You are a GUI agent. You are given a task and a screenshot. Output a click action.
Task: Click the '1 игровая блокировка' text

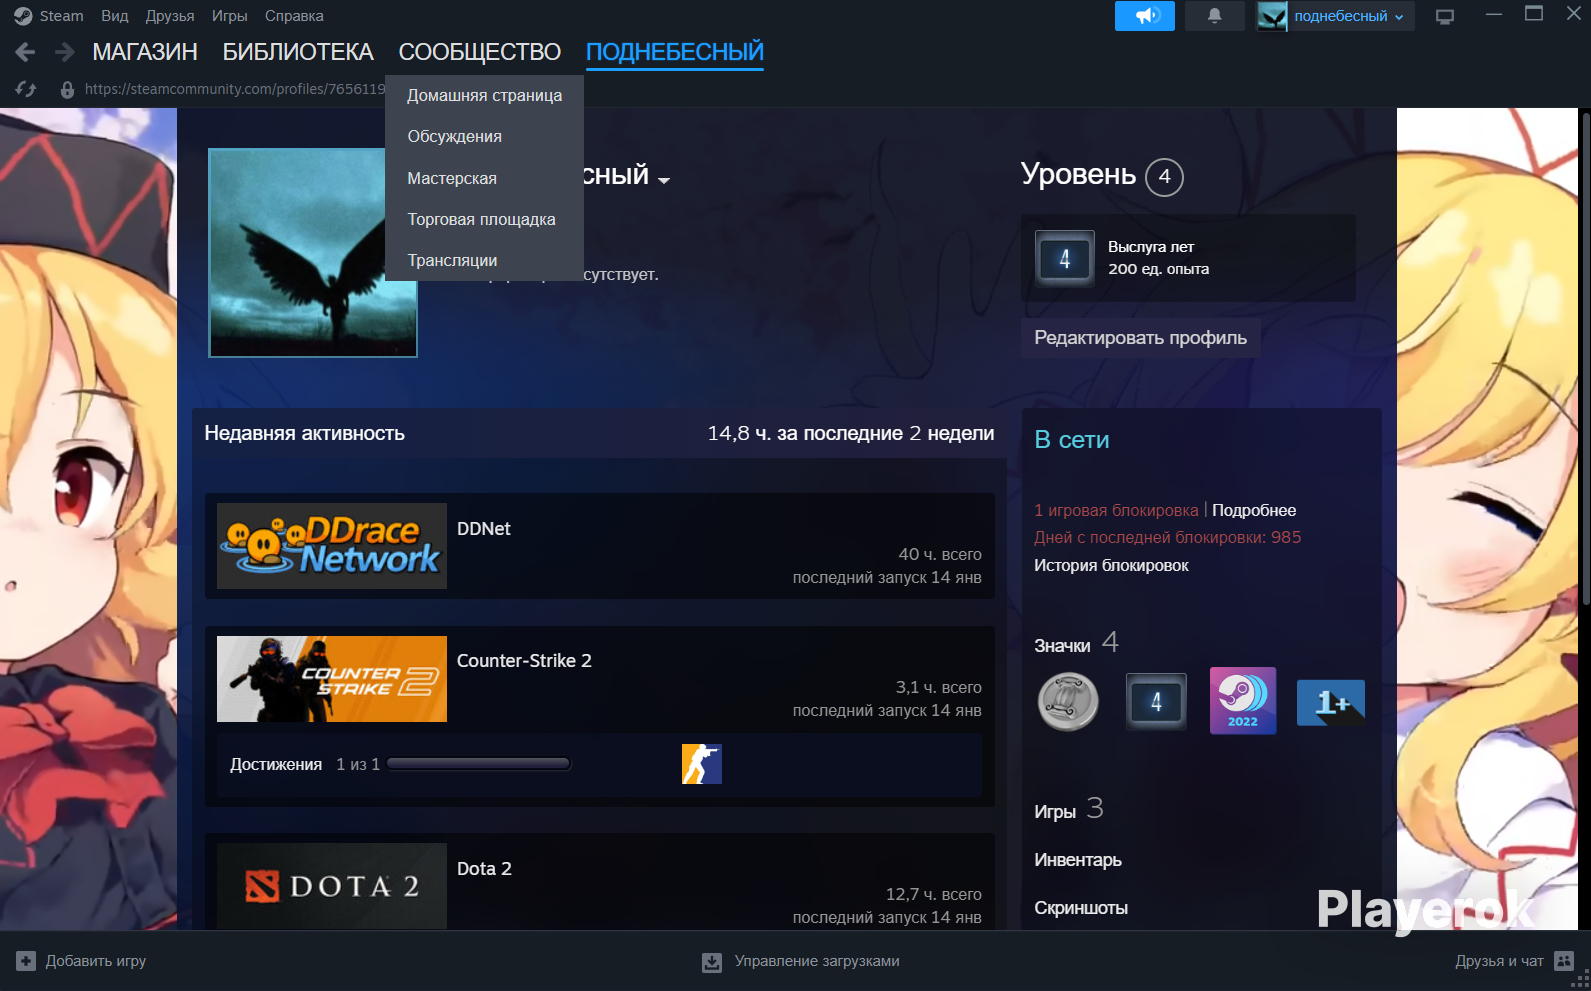[1116, 511]
